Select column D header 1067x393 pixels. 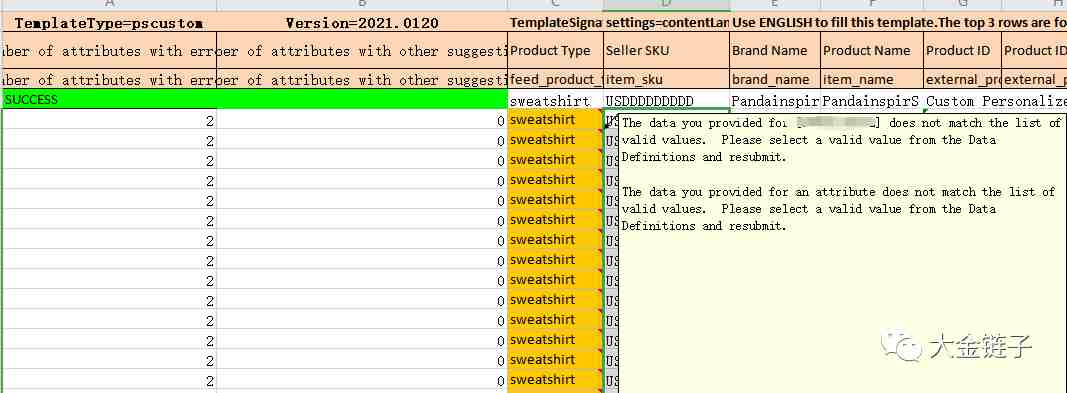(x=666, y=5)
